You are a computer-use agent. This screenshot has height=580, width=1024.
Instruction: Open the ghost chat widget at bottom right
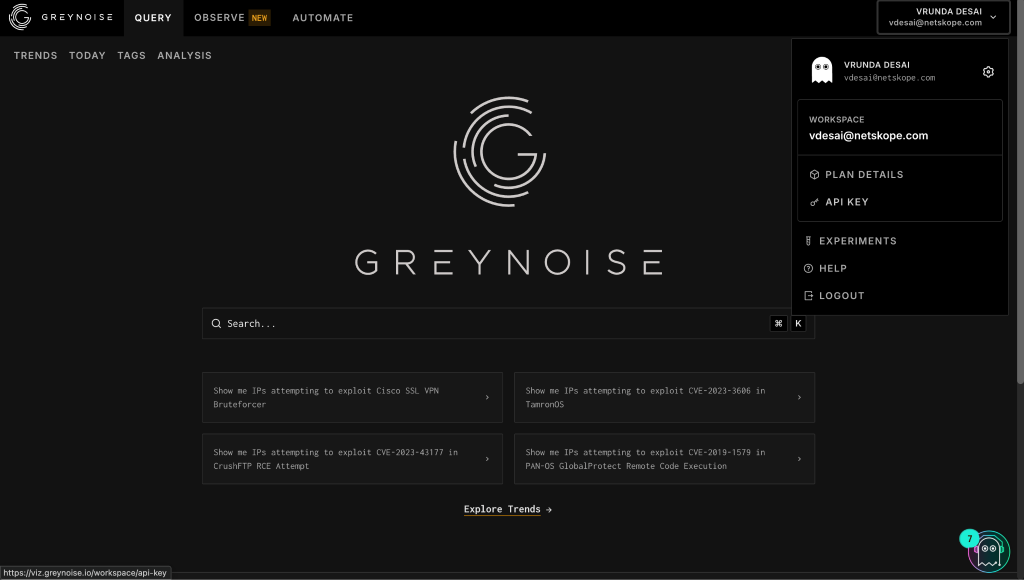pos(989,552)
